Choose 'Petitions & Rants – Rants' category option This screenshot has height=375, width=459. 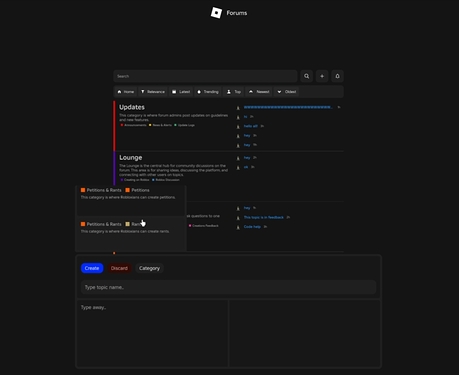[x=131, y=234]
